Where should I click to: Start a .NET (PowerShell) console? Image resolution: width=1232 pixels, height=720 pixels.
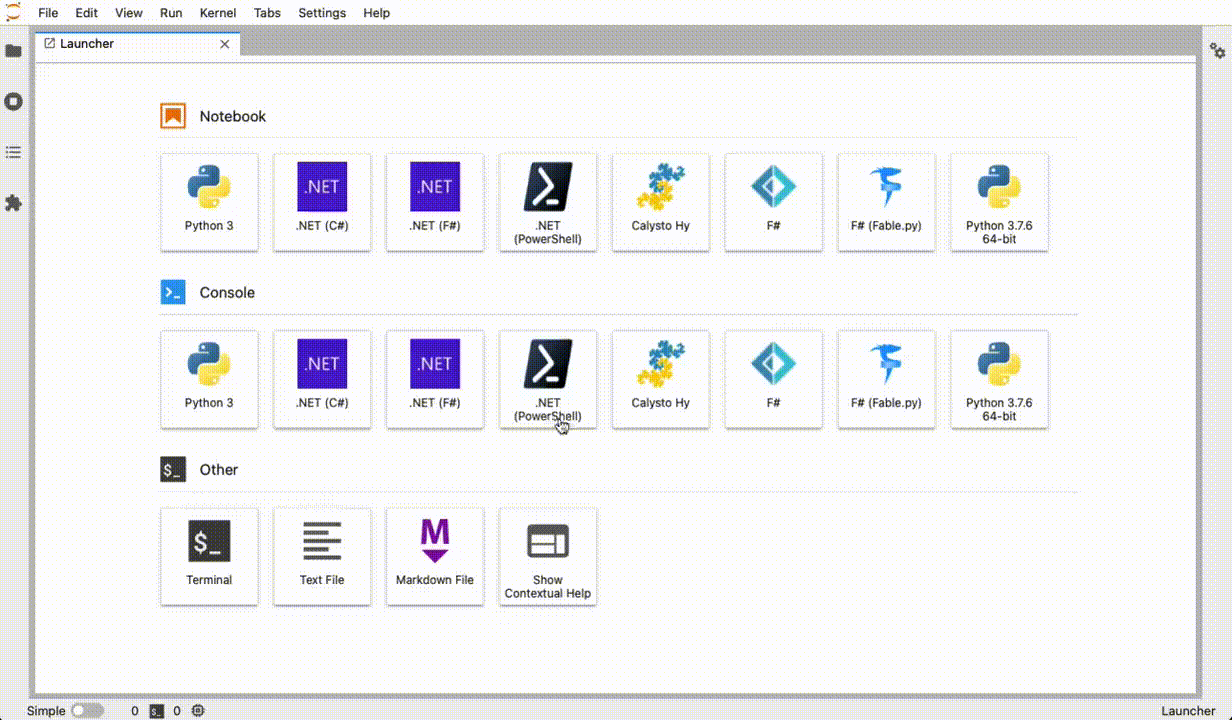pyautogui.click(x=548, y=379)
